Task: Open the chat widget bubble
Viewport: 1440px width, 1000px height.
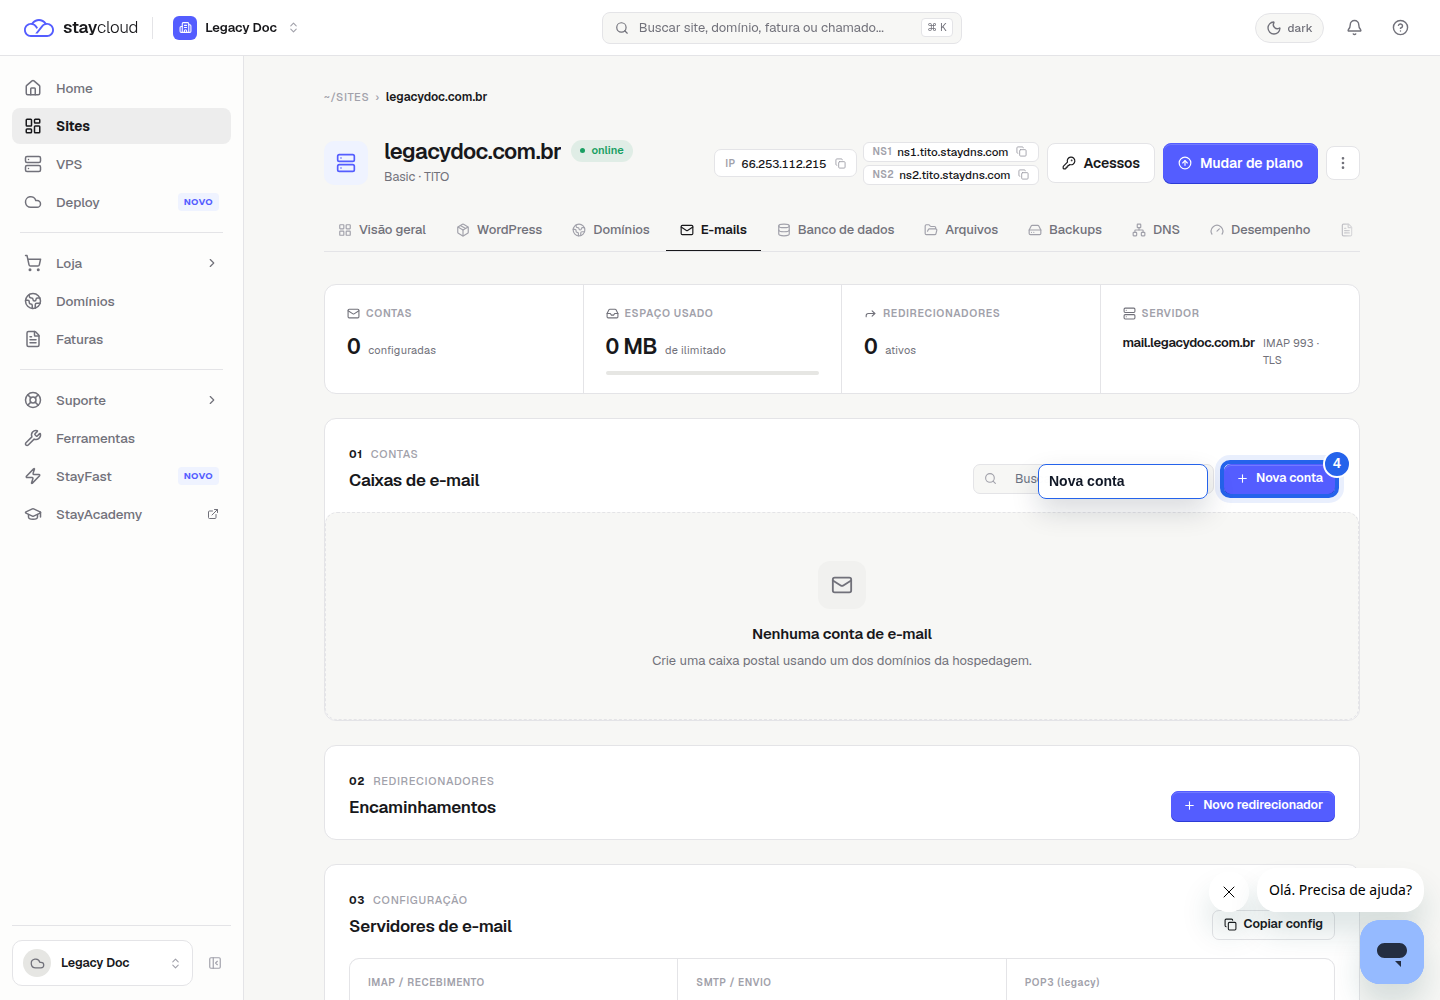Action: pyautogui.click(x=1392, y=952)
